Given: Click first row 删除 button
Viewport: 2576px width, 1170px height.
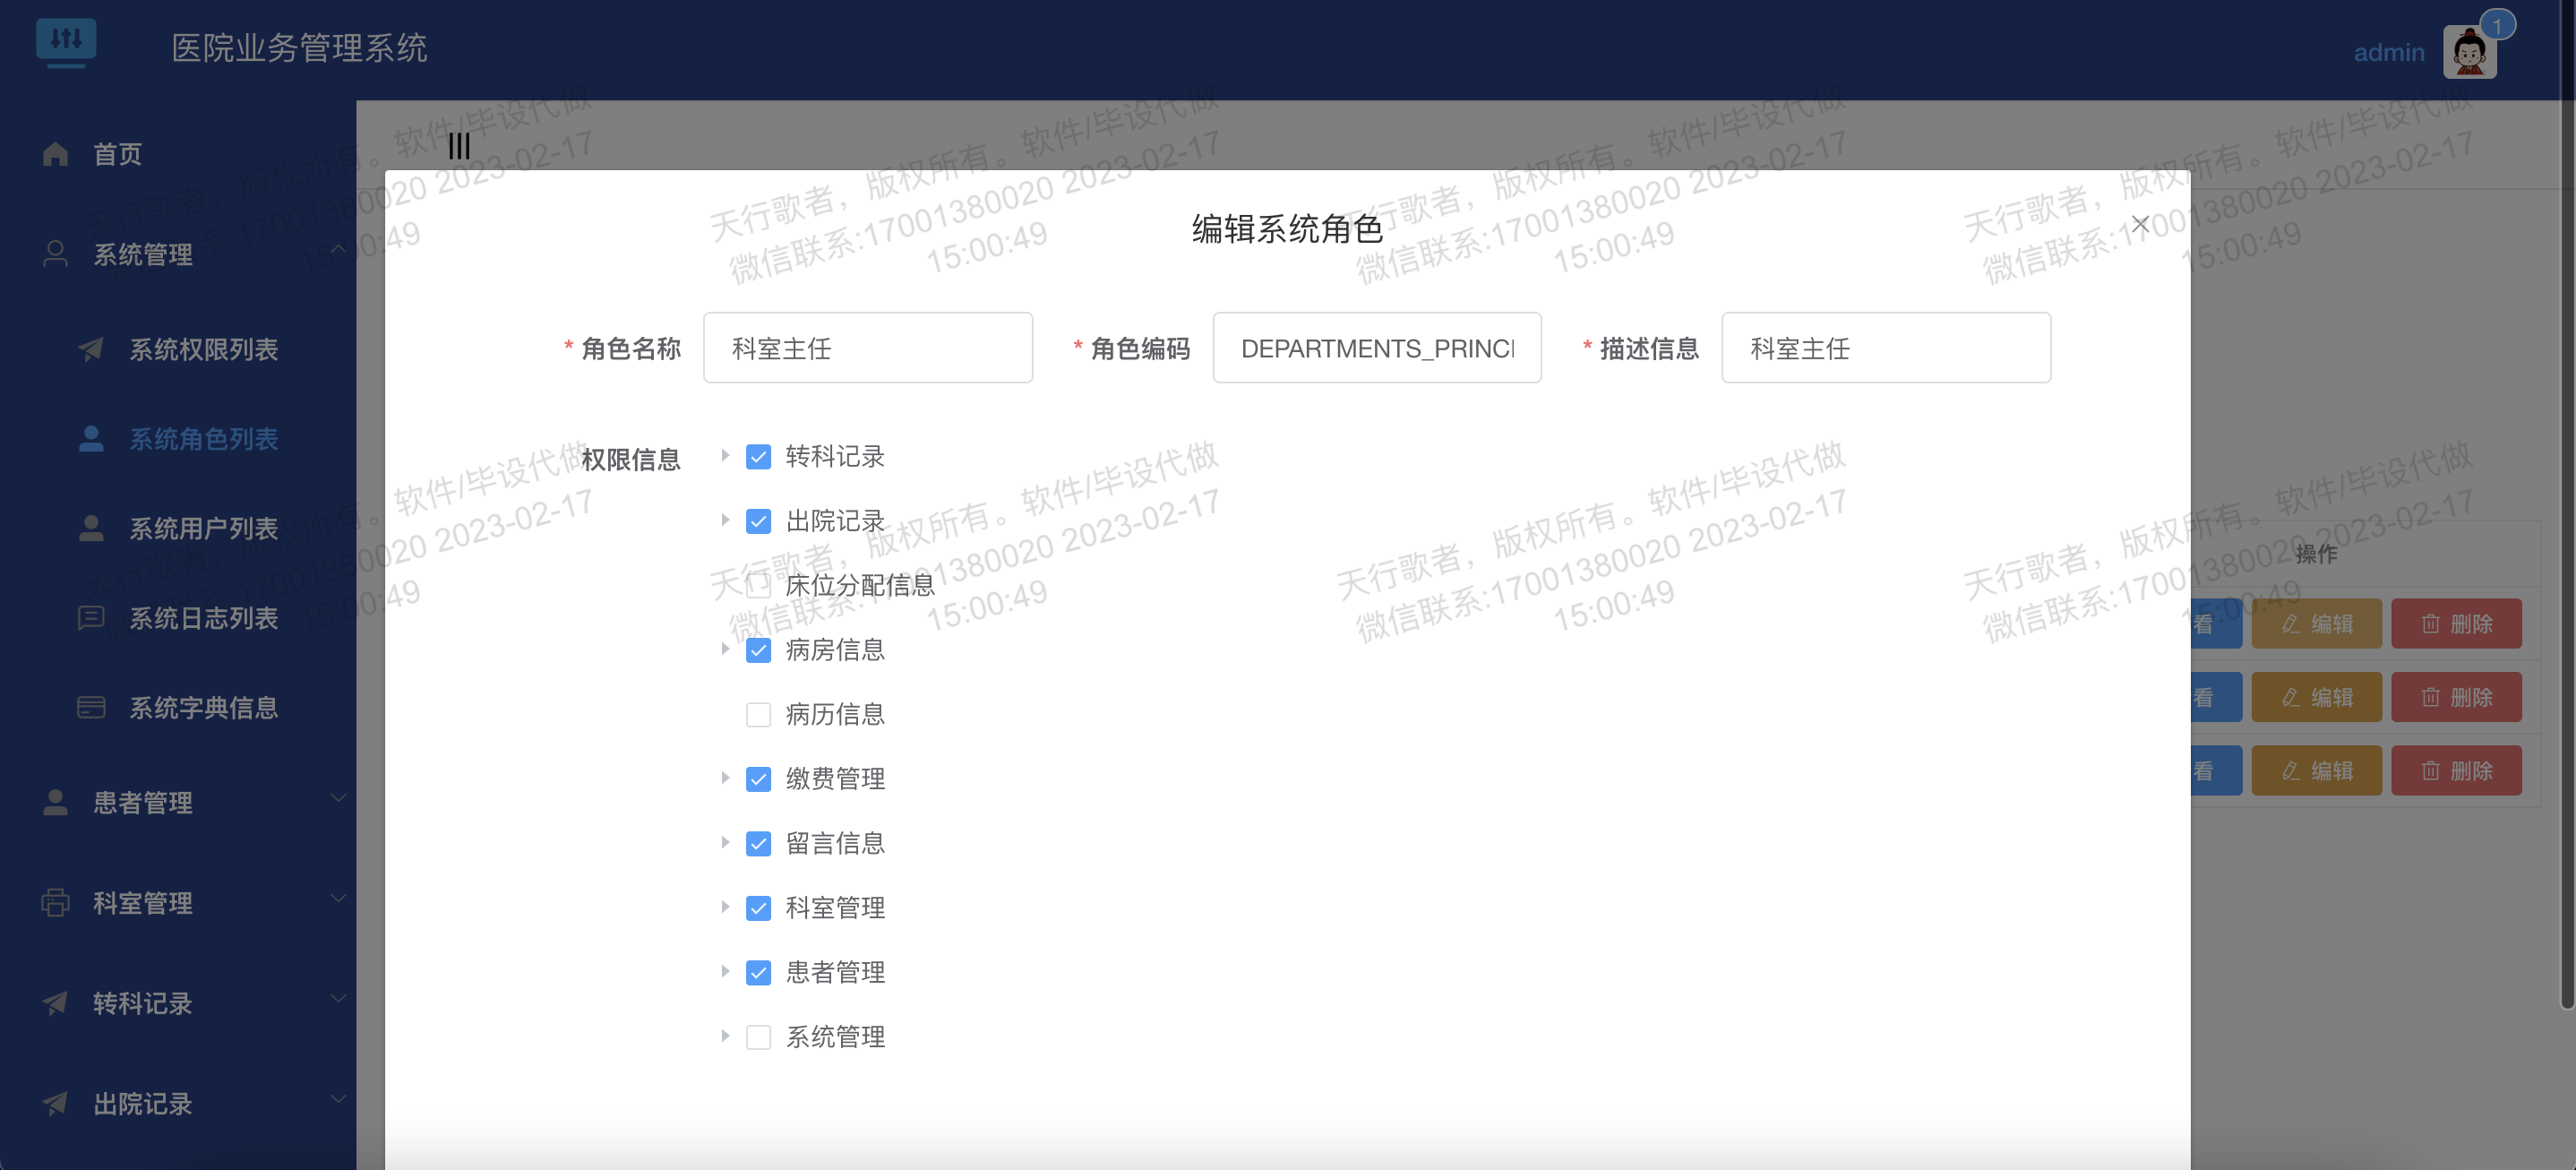Looking at the screenshot, I should (x=2456, y=624).
